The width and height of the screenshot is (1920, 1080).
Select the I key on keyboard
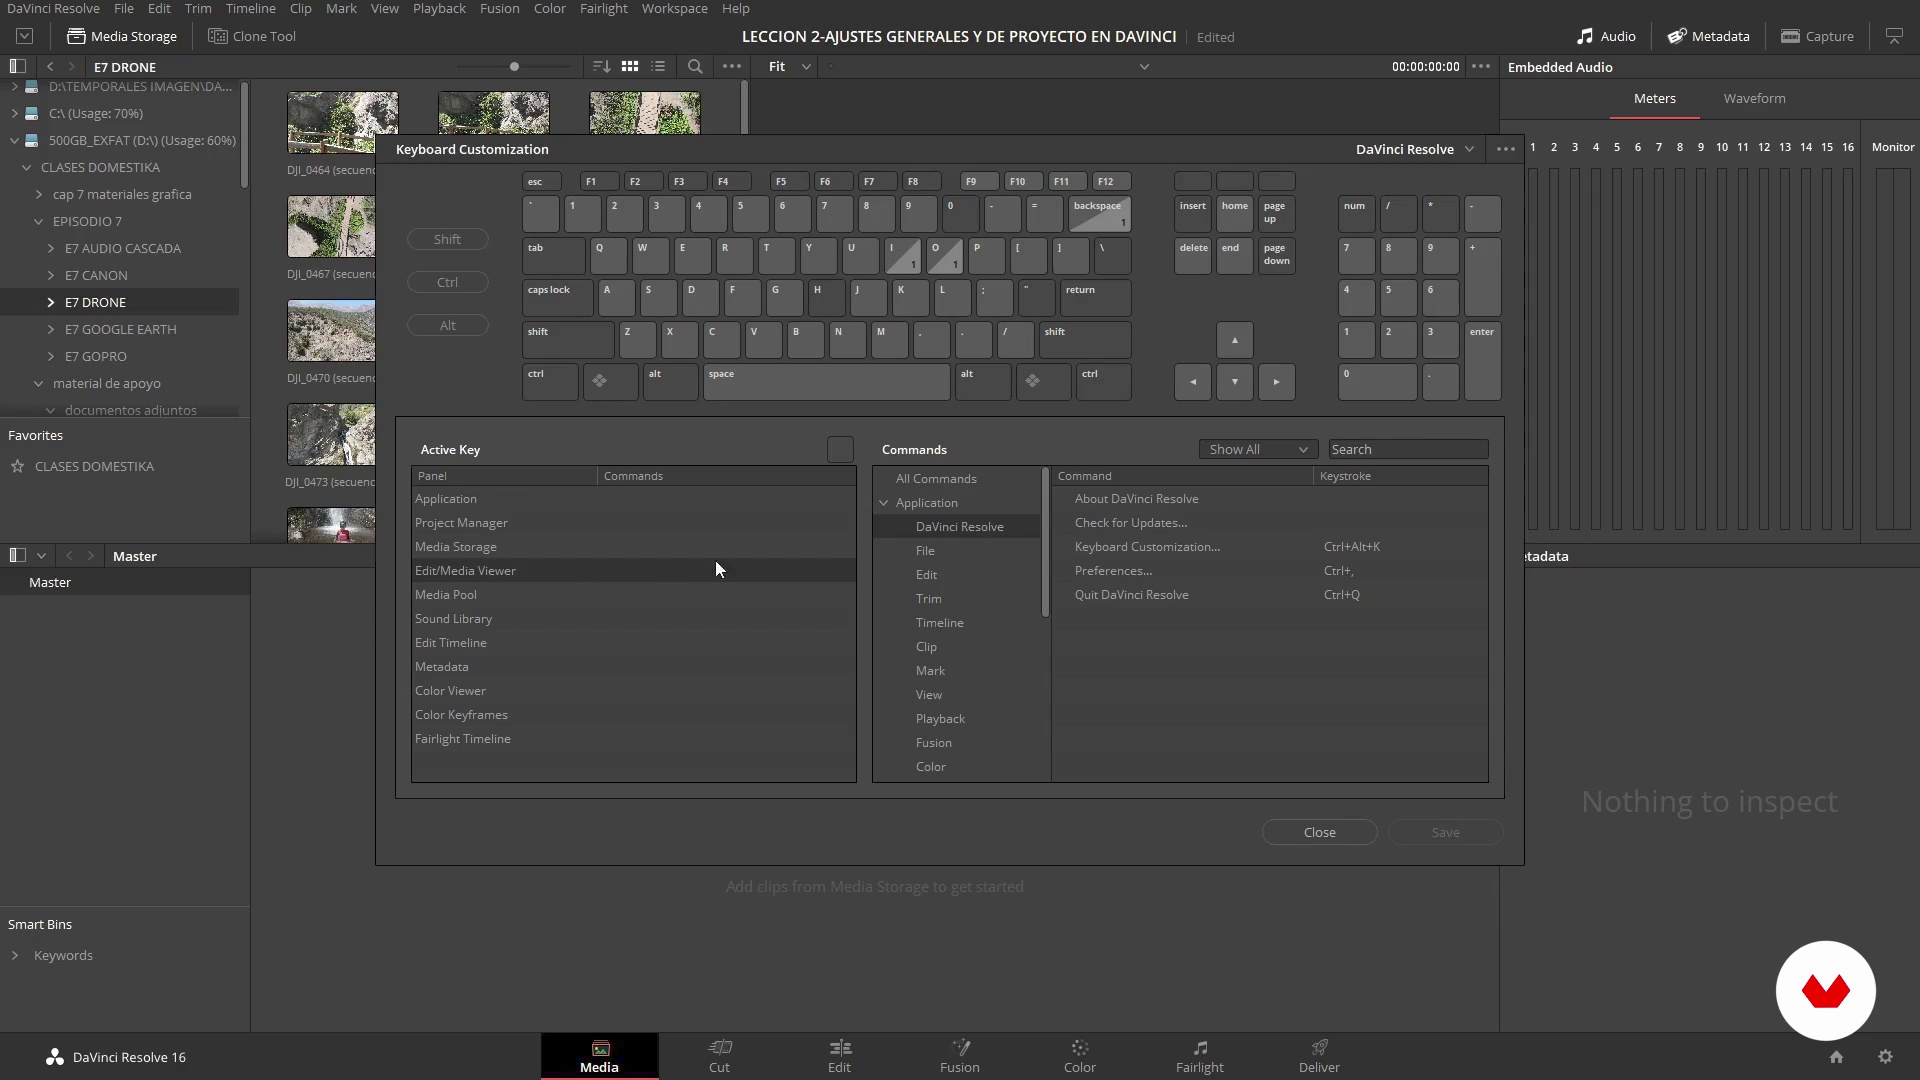(x=902, y=256)
